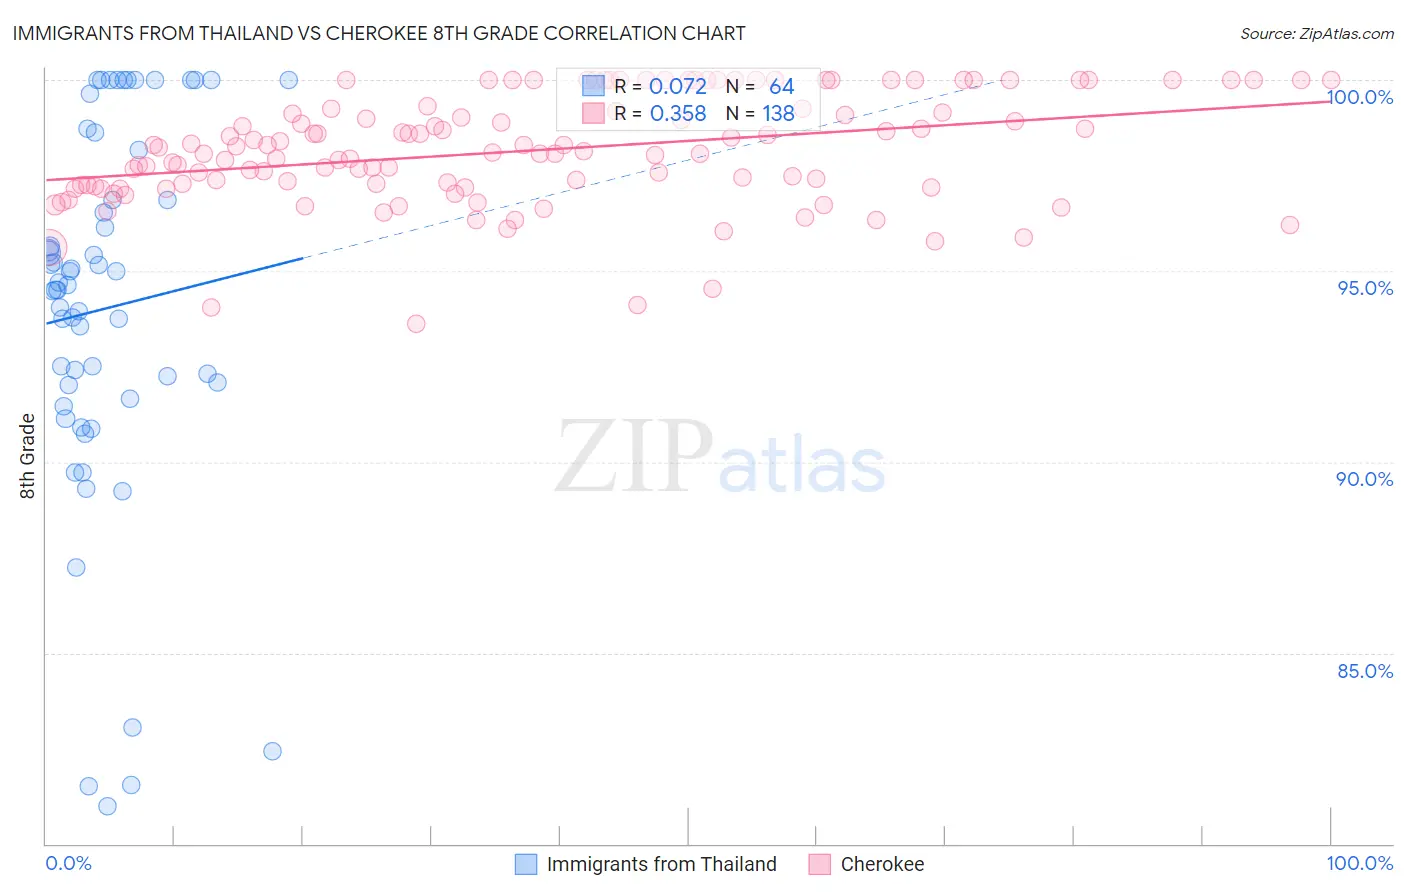Click the ZIPatlas watermark logo
Screen dimensions: 1406x892
pos(720,458)
